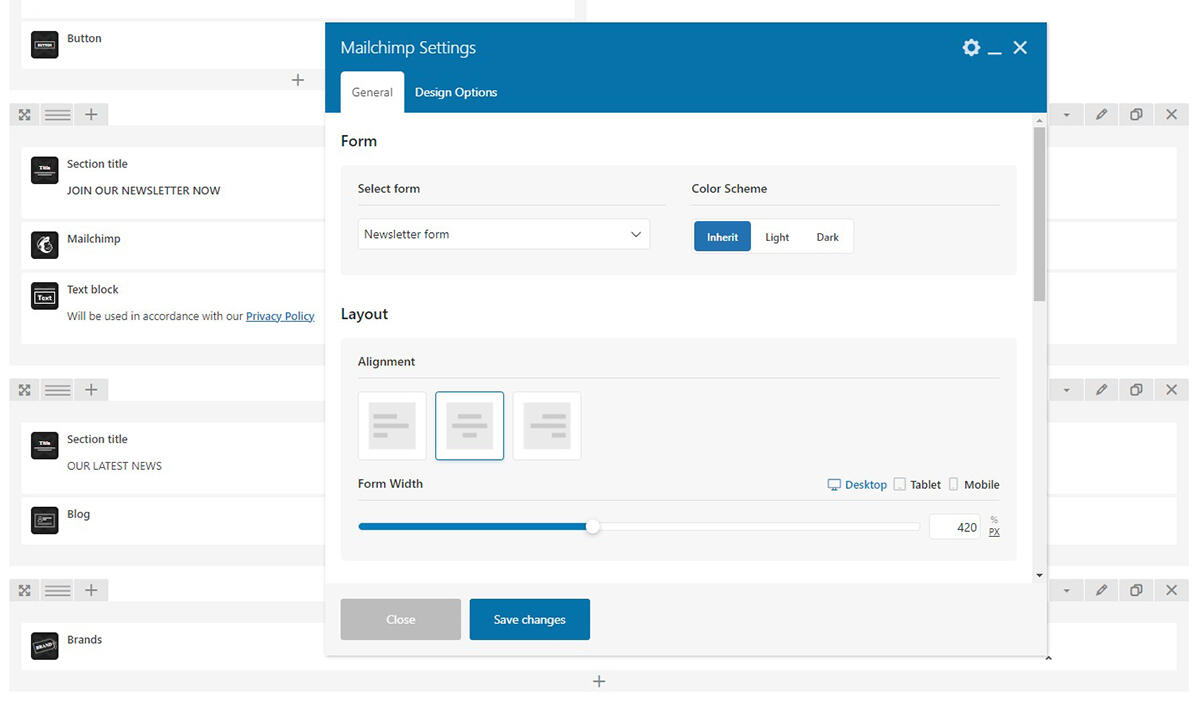This screenshot has width=1200, height=702.
Task: Change column layout icon on latest news row
Action: tap(58, 390)
